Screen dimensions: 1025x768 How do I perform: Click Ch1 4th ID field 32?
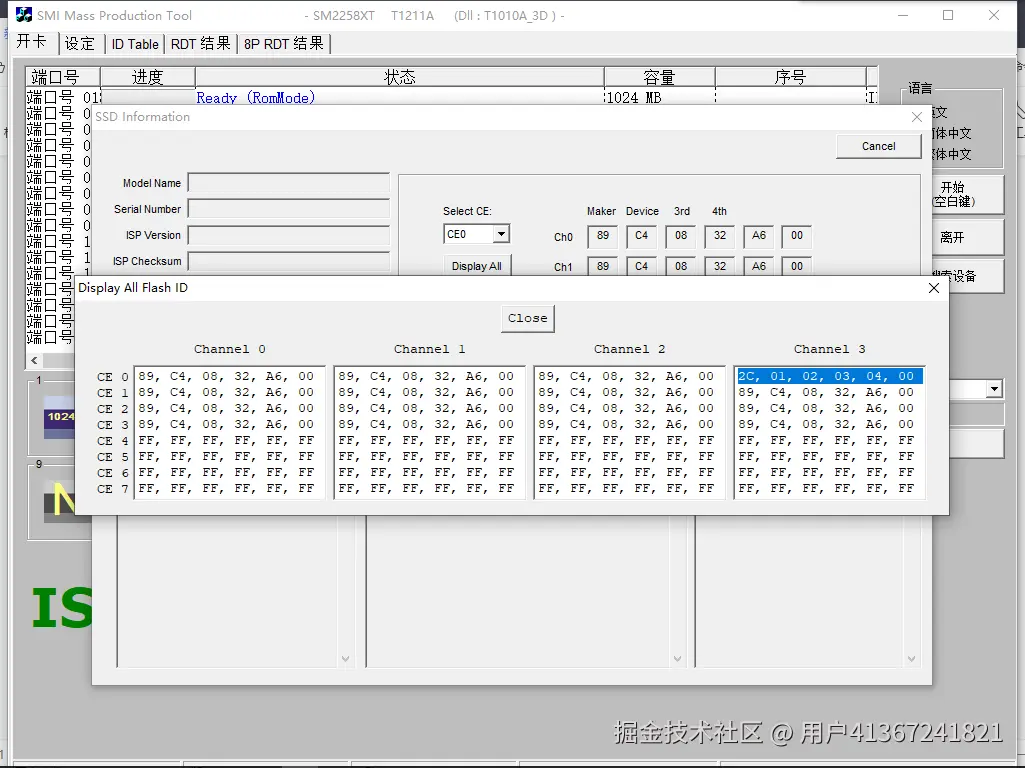pos(720,266)
